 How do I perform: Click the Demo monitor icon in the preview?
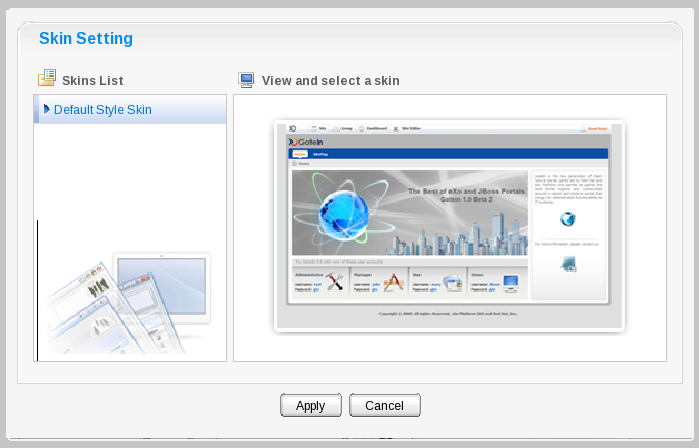[x=510, y=283]
